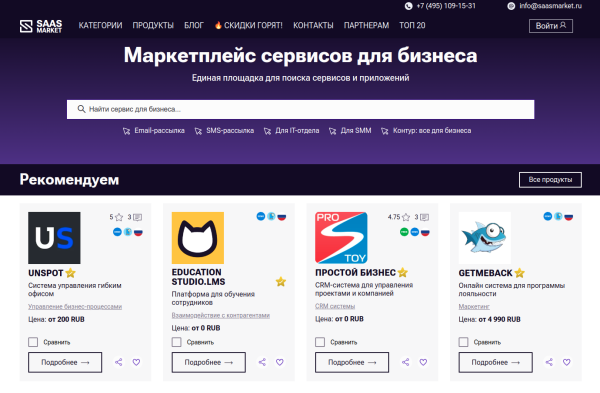Click the phone icon beside +7 (495) 109-15-31
This screenshot has height=393, width=600.
click(x=409, y=6)
